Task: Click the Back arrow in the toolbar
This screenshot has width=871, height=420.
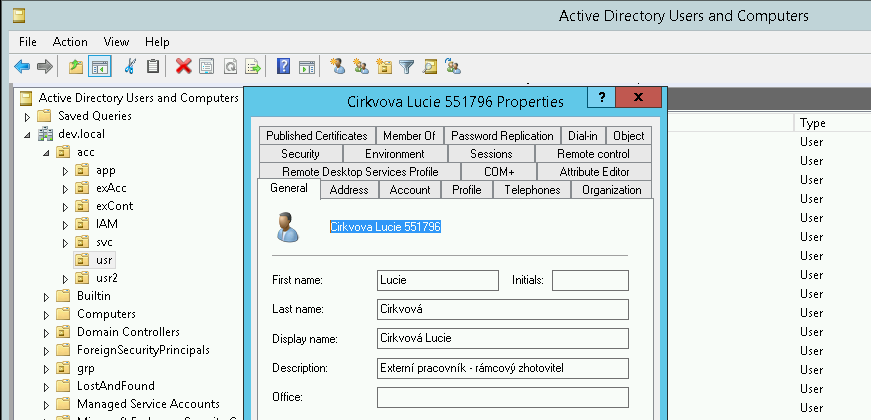Action: tap(22, 67)
